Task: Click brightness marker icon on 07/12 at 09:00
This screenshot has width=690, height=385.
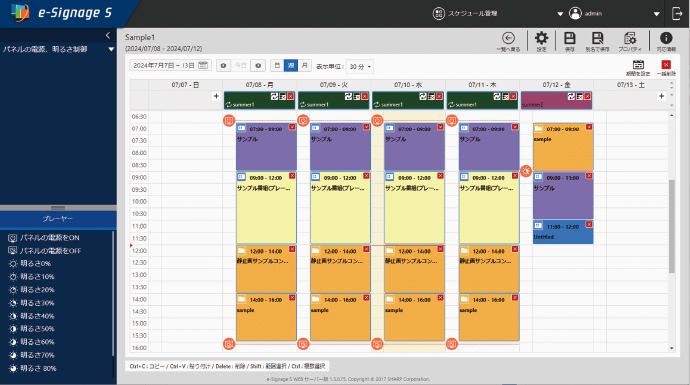Action: click(526, 171)
